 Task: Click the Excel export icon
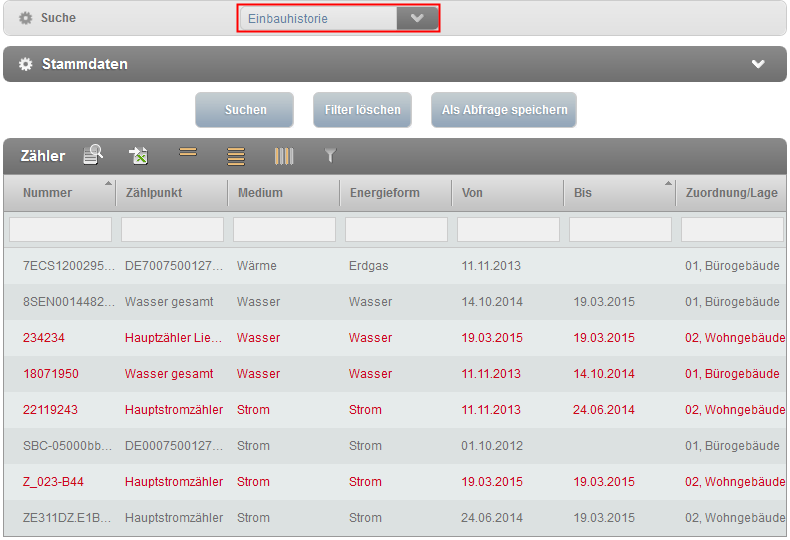139,155
